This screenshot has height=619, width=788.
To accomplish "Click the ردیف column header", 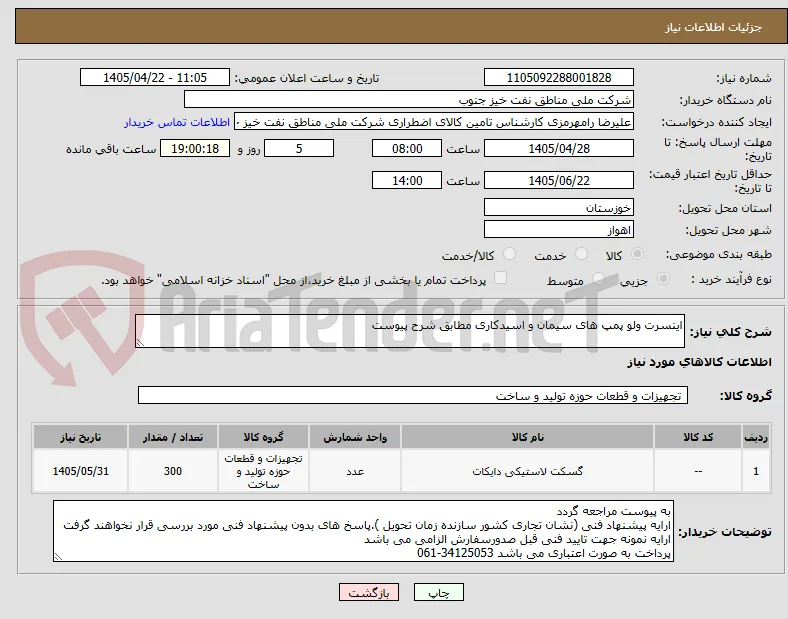I will [756, 437].
